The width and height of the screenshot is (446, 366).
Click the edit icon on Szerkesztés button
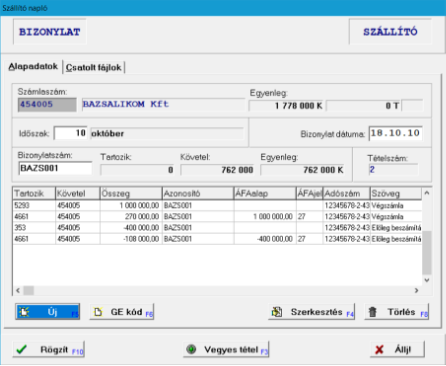pos(277,312)
